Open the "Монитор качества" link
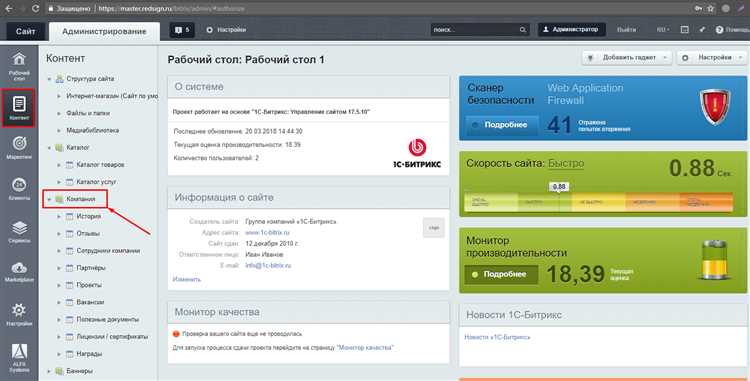The image size is (750, 381). [x=365, y=348]
